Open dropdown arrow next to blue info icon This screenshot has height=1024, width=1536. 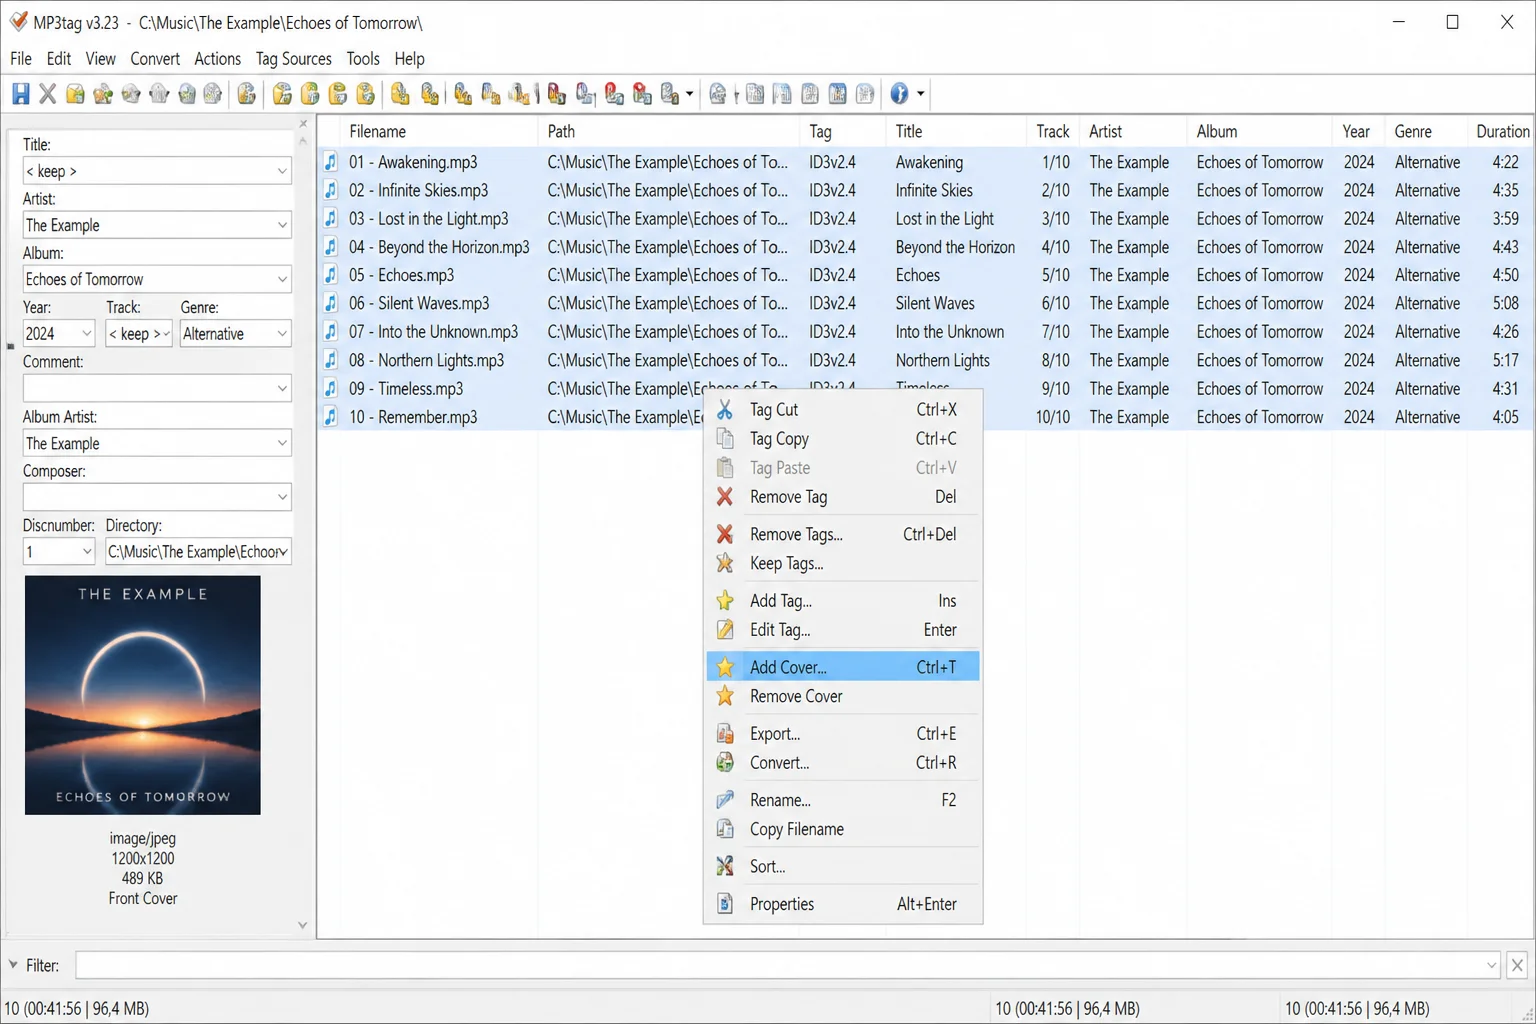coord(921,94)
